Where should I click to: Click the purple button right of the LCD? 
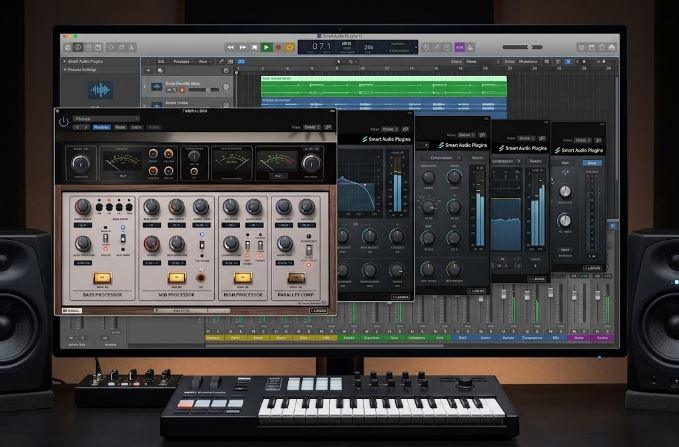coord(459,47)
